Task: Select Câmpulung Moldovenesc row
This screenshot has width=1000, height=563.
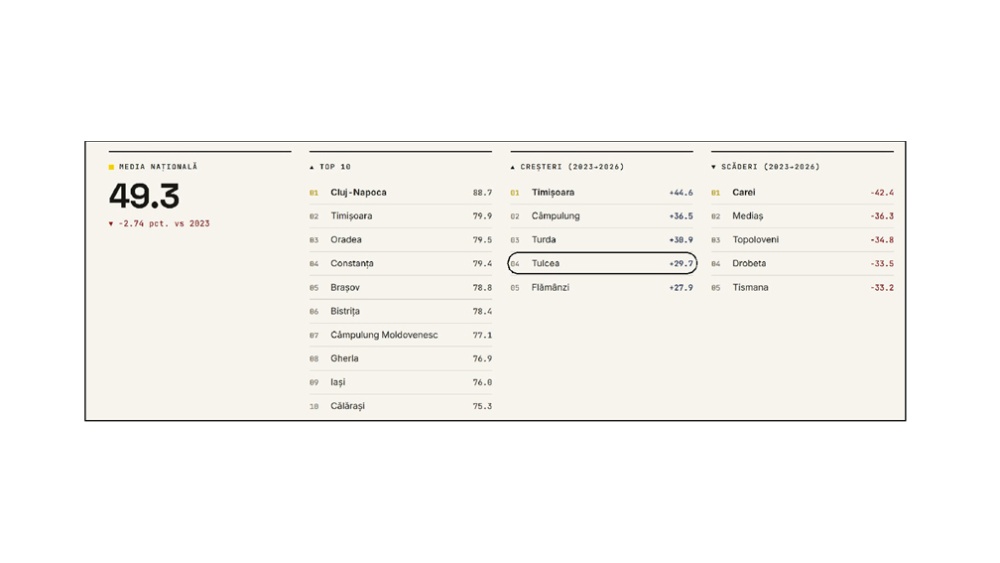Action: (401, 335)
